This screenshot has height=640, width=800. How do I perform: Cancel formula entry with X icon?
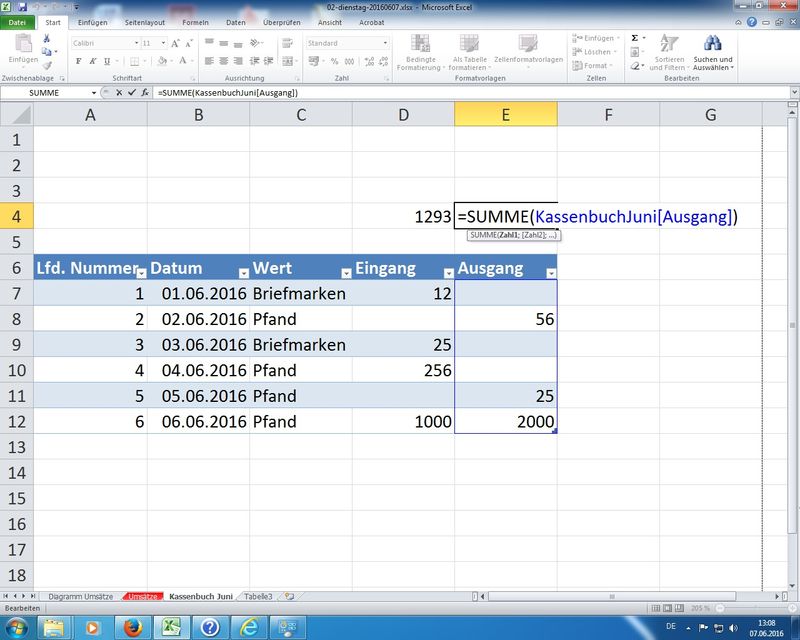(120, 92)
